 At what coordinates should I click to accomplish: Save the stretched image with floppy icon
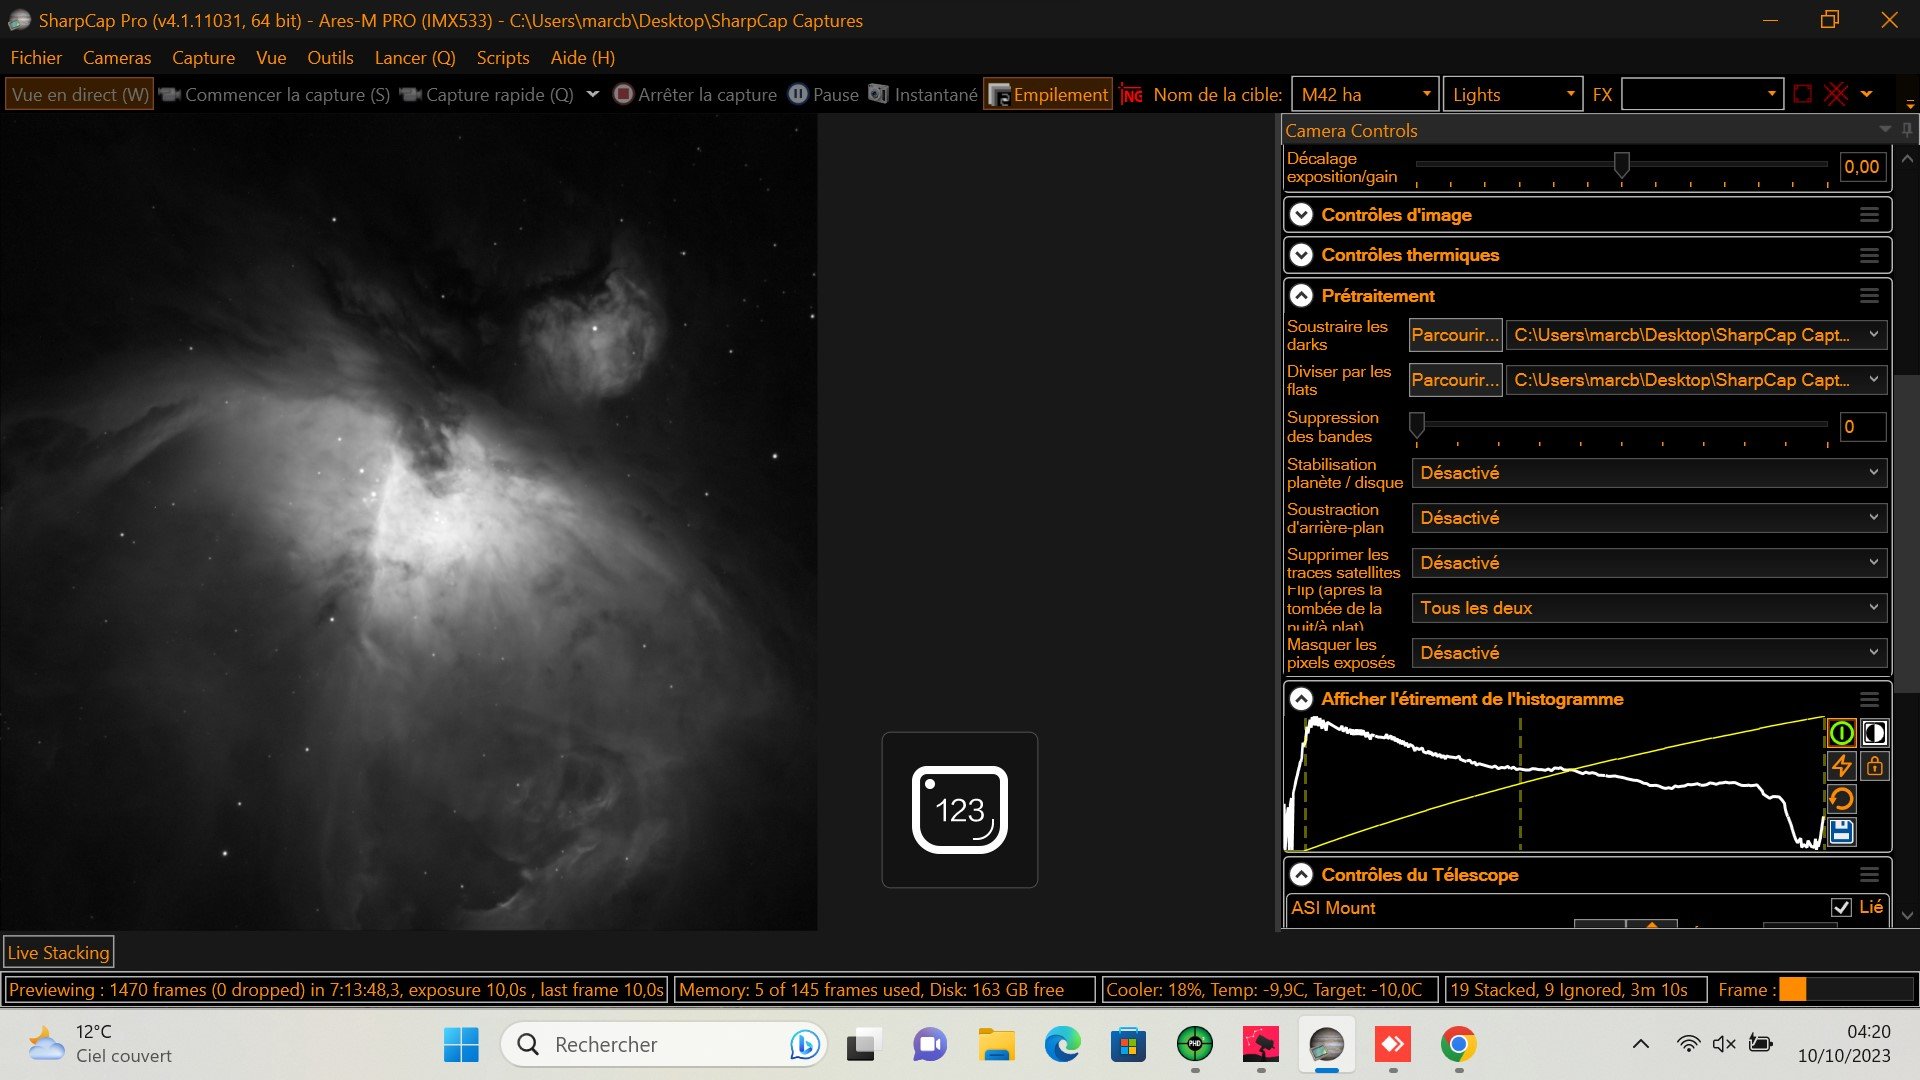point(1841,832)
